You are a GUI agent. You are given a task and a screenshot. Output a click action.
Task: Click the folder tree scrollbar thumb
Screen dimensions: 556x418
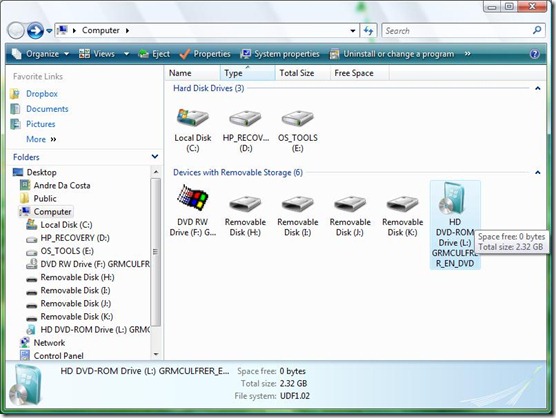point(156,252)
